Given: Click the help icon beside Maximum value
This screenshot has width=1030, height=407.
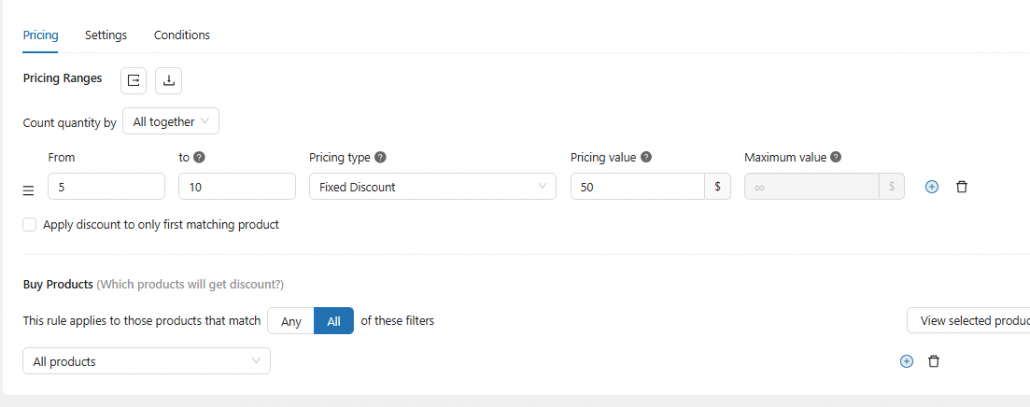Looking at the screenshot, I should click(x=836, y=158).
